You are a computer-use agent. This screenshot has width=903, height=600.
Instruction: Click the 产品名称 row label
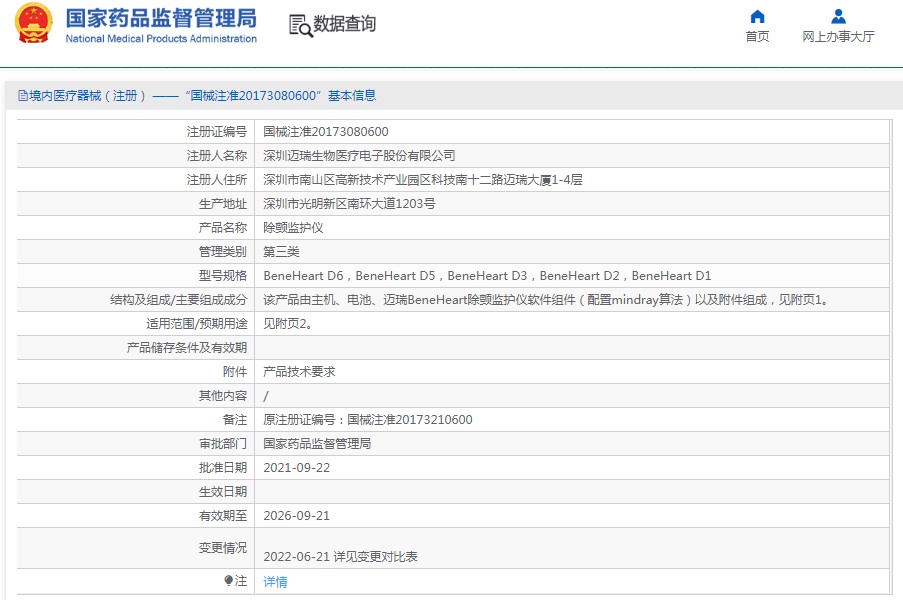pyautogui.click(x=223, y=228)
